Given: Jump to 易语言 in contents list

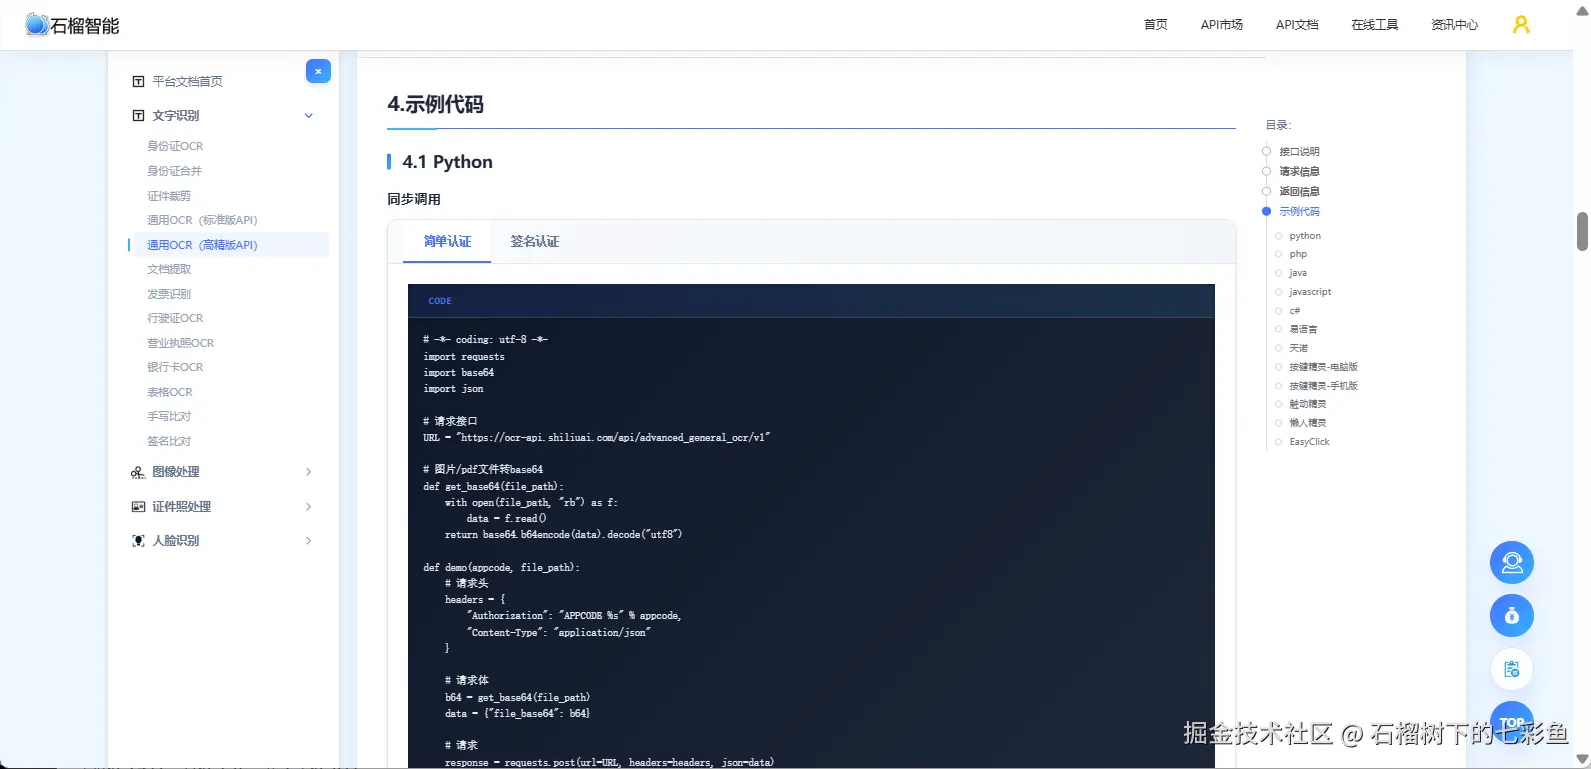Looking at the screenshot, I should pos(1303,329).
